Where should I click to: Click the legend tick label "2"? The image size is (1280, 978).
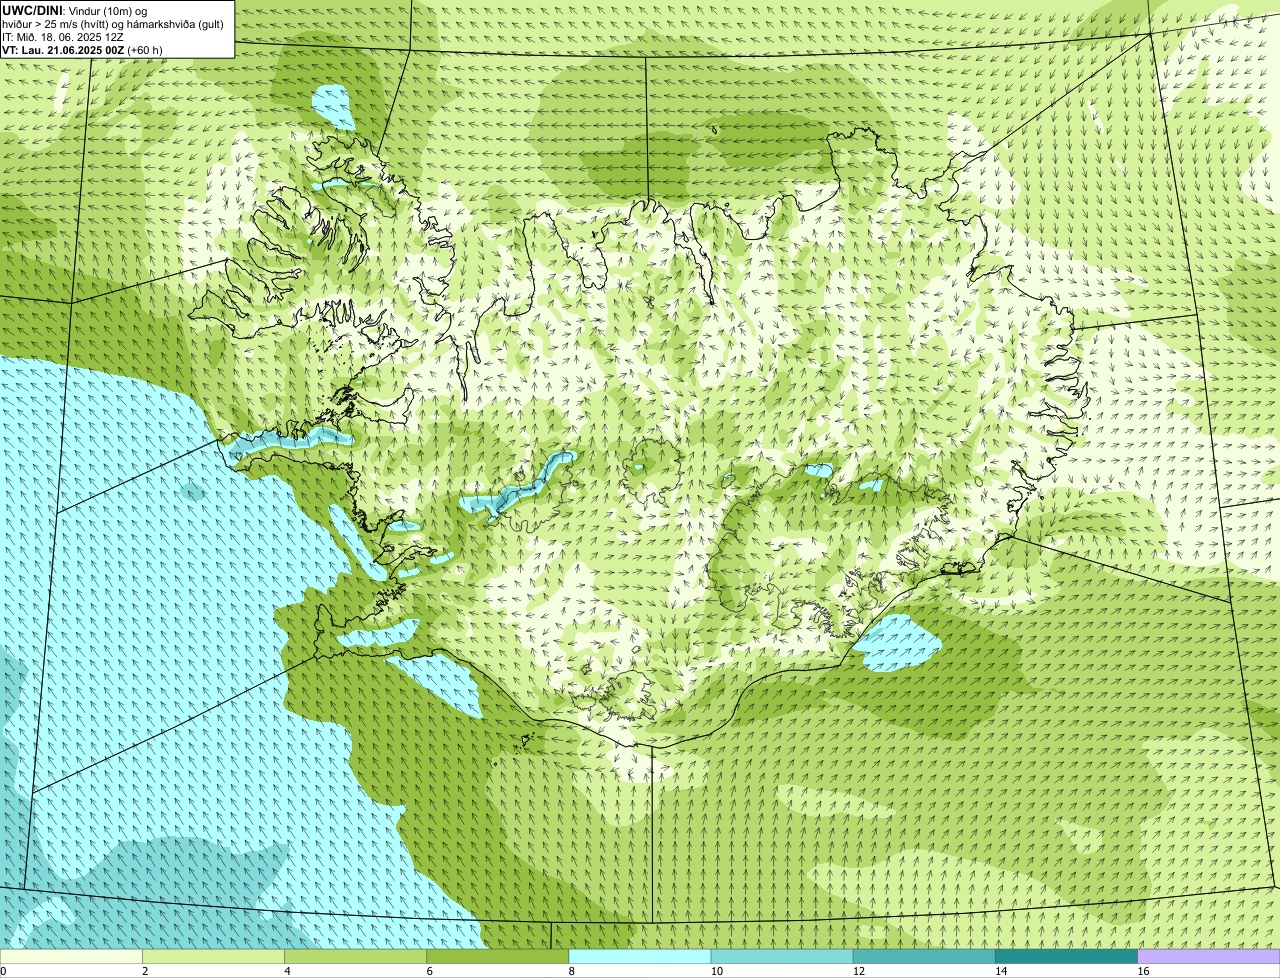click(146, 971)
